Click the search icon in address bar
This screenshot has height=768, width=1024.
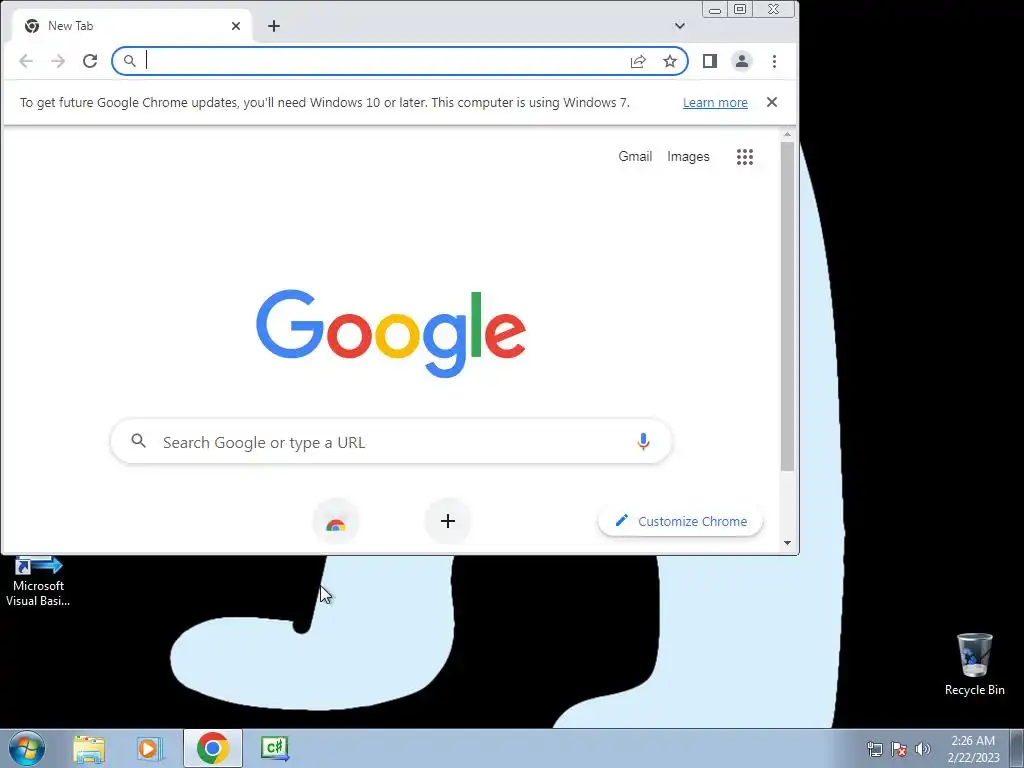click(130, 61)
